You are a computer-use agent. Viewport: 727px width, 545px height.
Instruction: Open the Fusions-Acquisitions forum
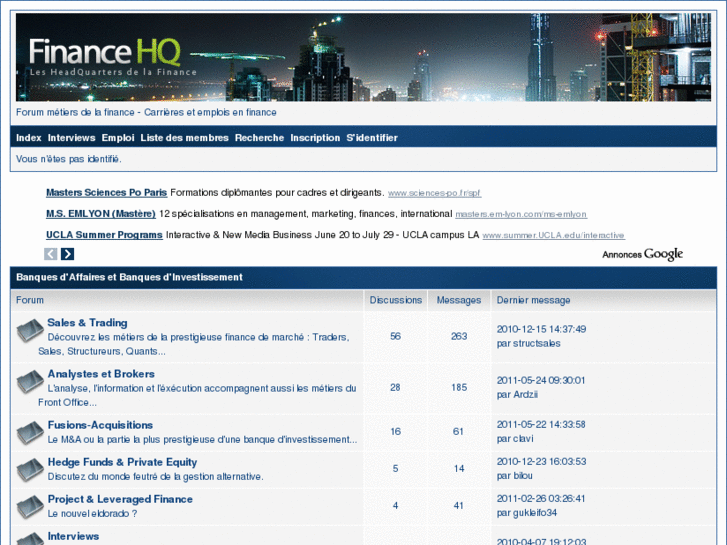click(x=100, y=425)
